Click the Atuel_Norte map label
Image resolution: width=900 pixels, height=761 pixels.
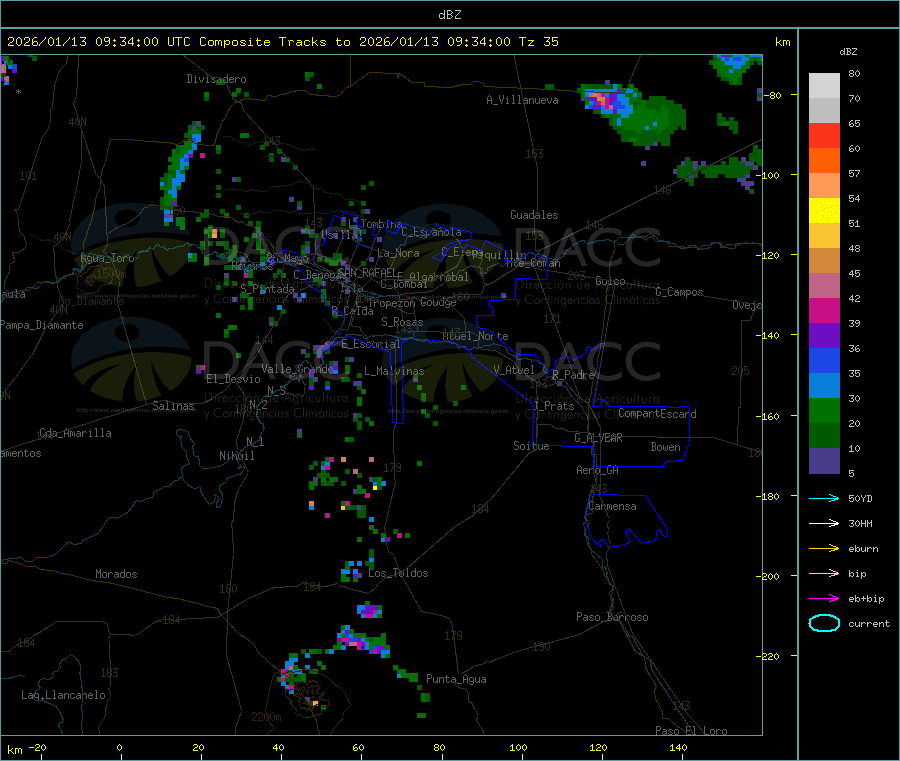pyautogui.click(x=475, y=336)
